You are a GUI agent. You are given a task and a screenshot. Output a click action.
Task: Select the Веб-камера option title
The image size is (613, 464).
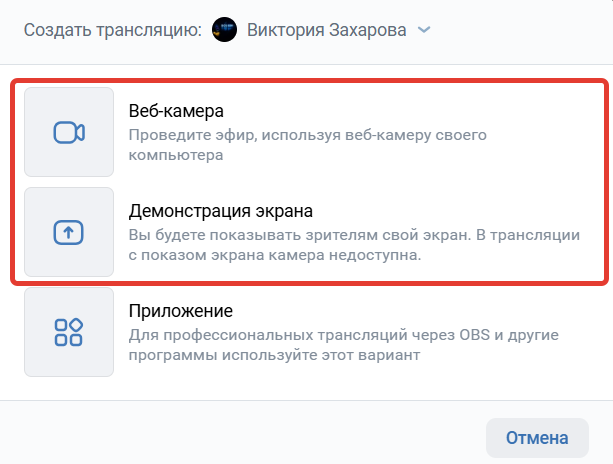176,111
